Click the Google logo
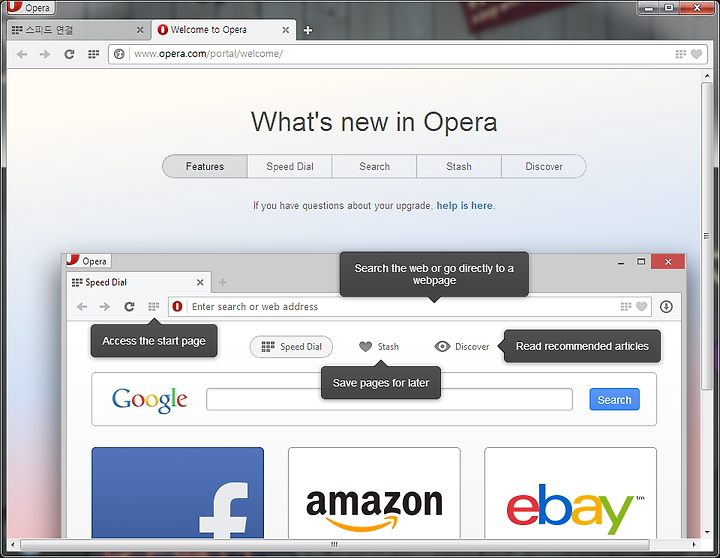The height and width of the screenshot is (558, 720). (150, 399)
